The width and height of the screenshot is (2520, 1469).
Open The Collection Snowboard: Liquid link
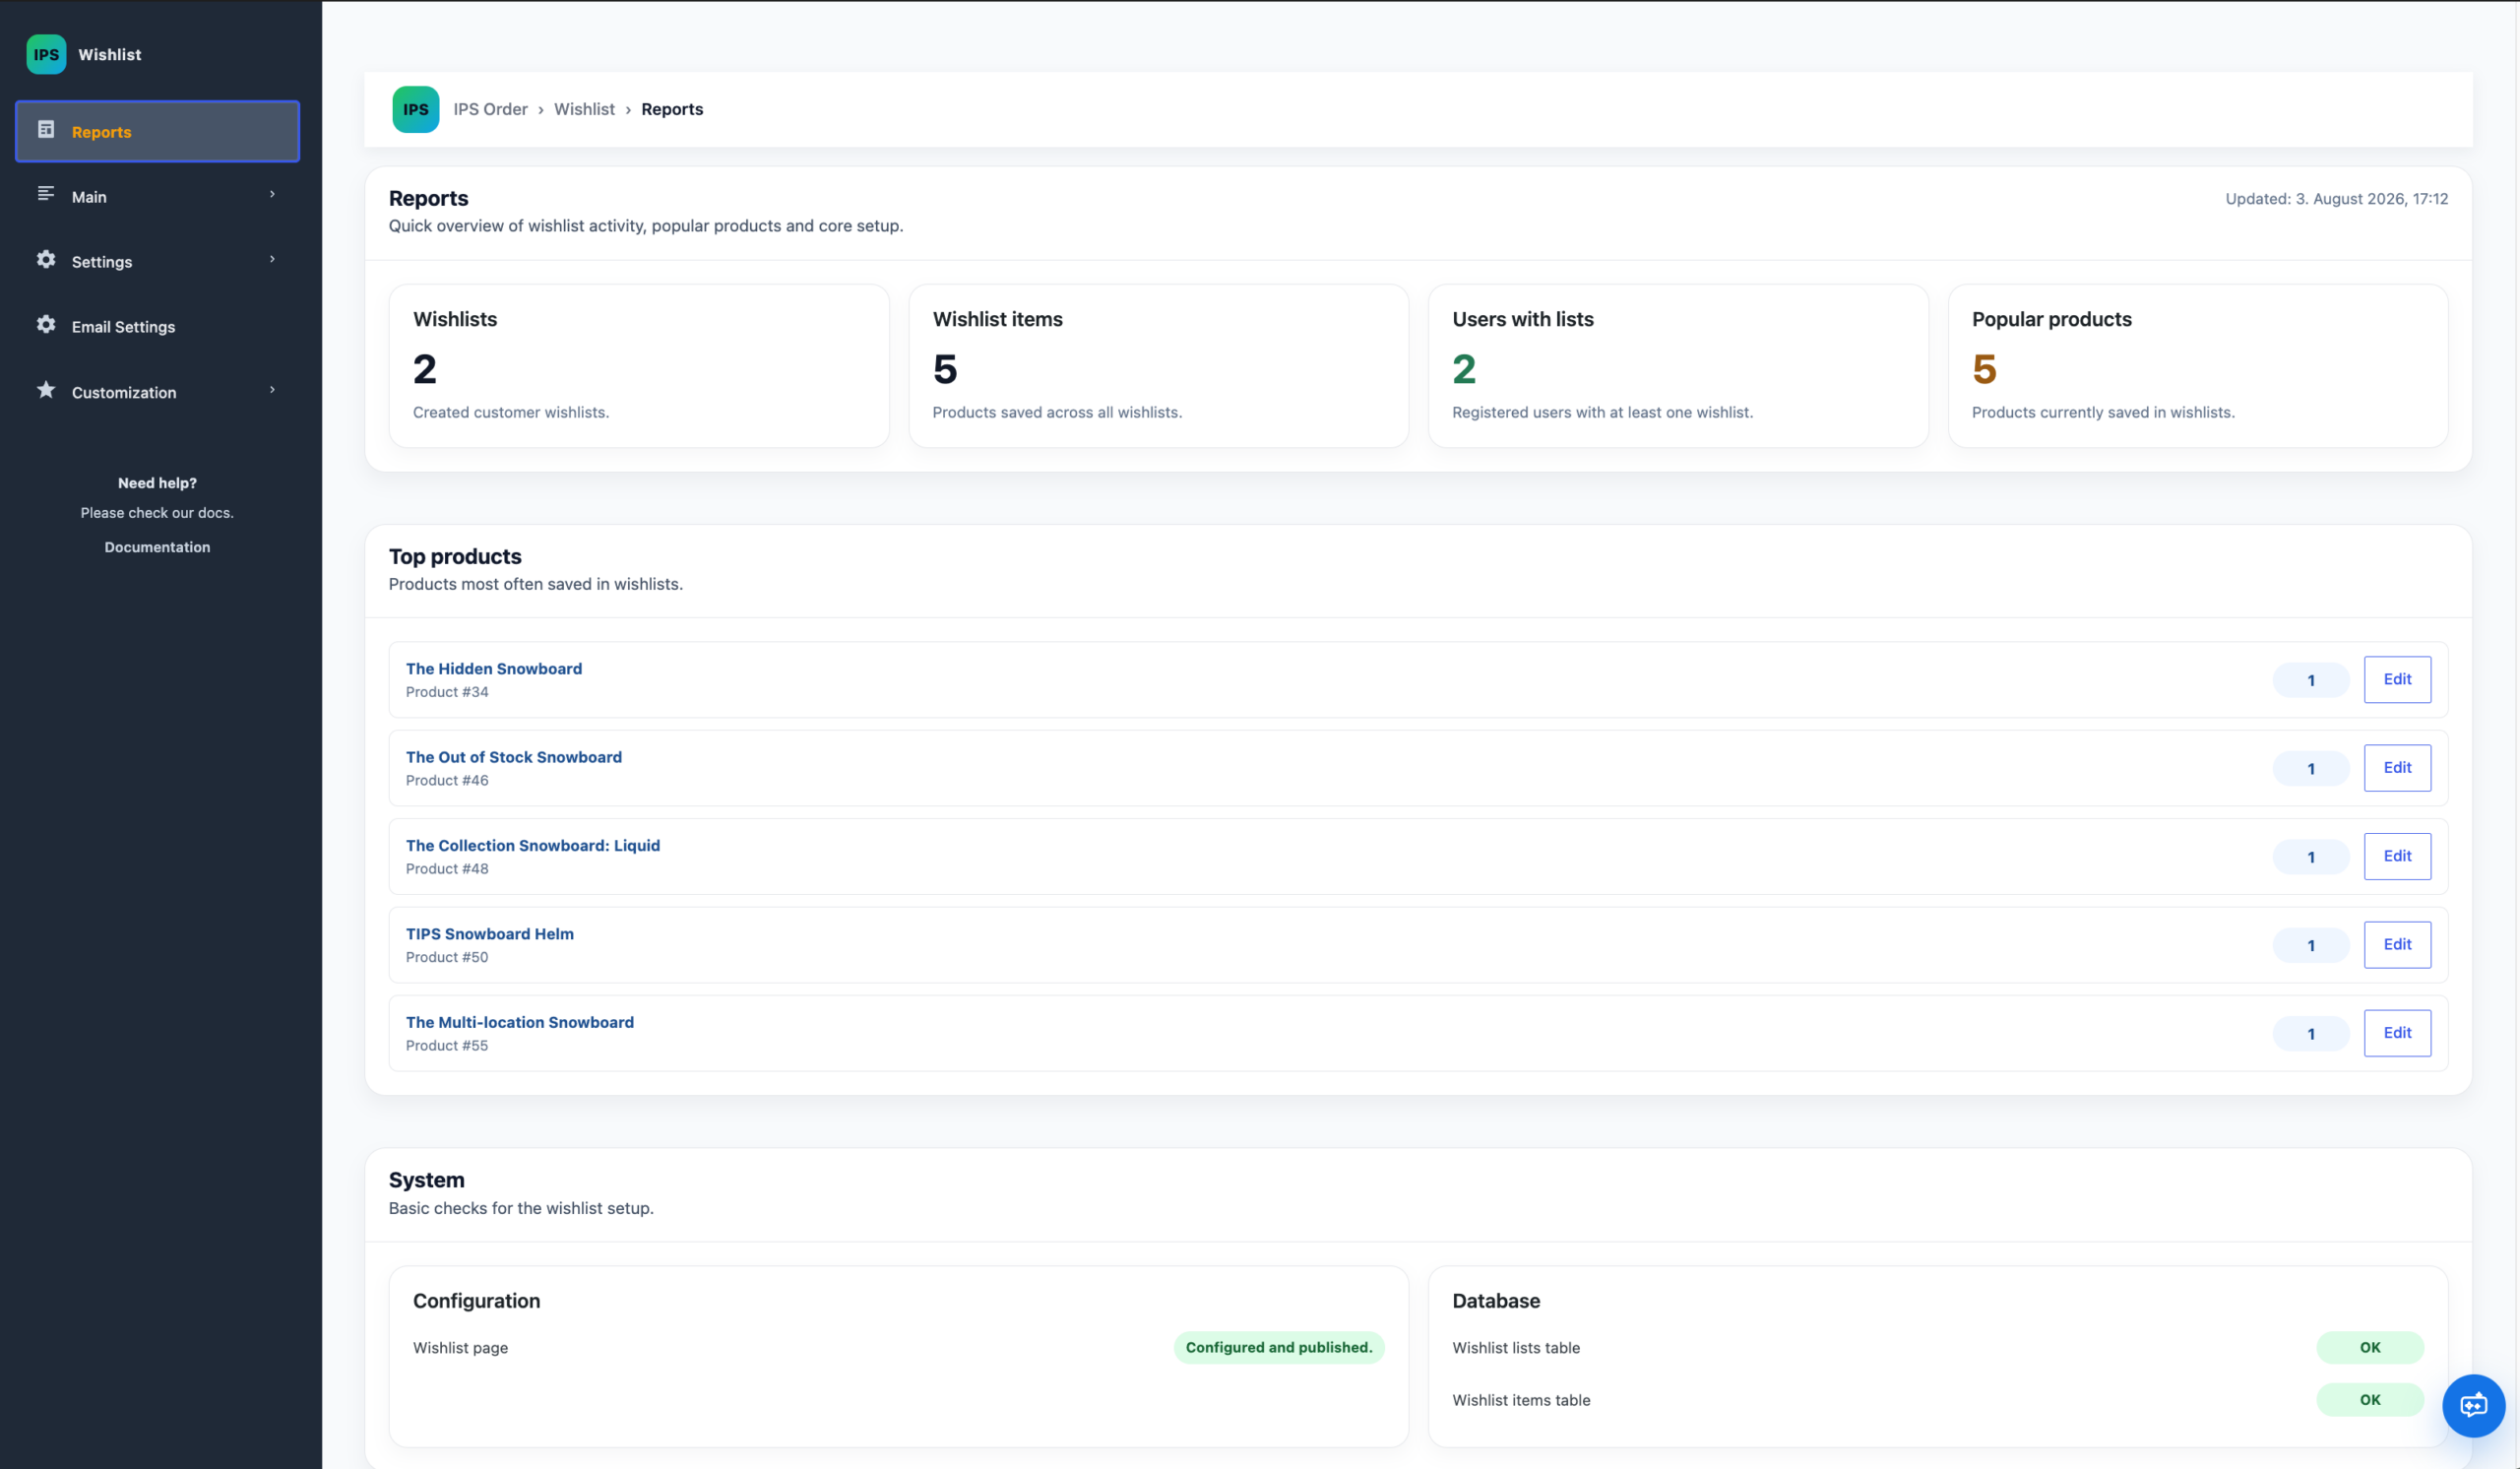pyautogui.click(x=533, y=845)
